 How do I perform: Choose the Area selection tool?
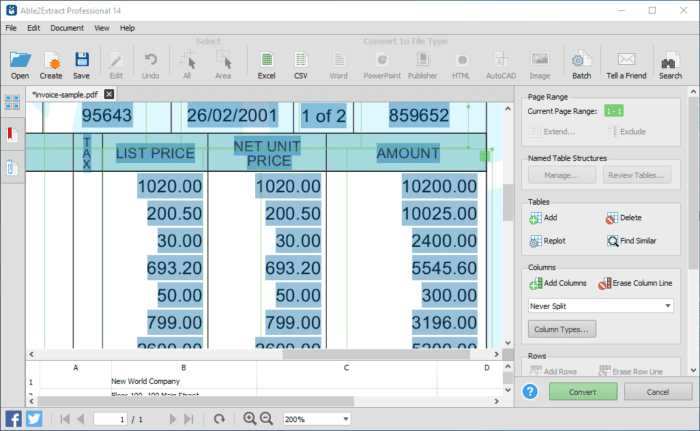click(x=223, y=65)
